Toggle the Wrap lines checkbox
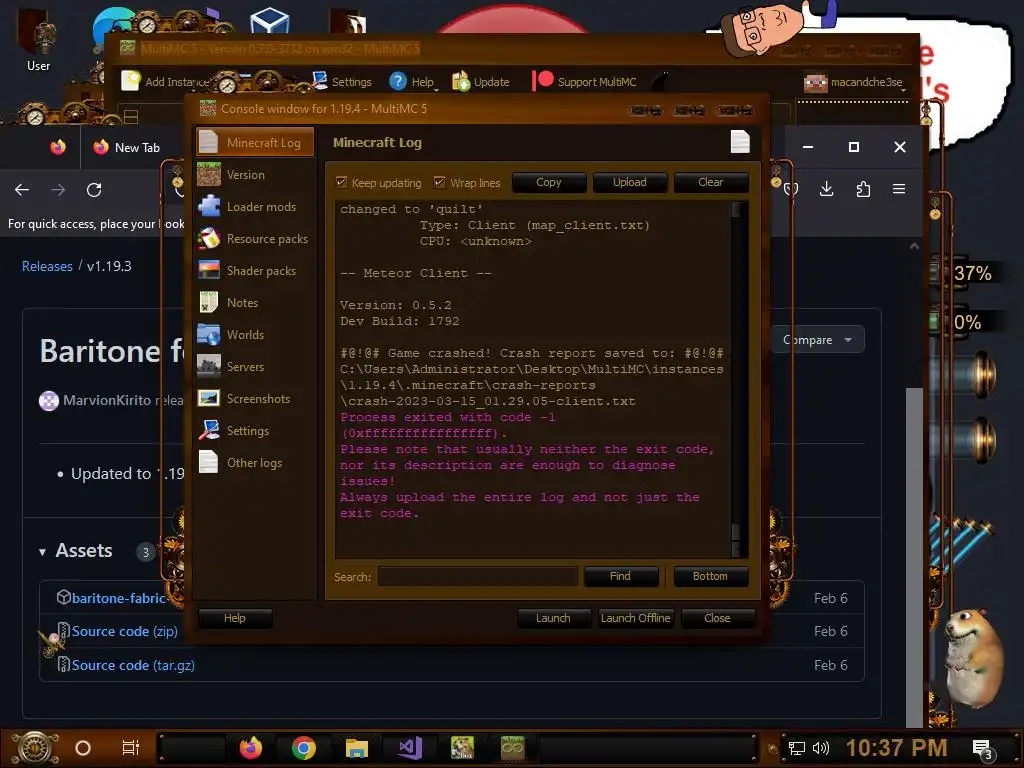This screenshot has width=1024, height=768. click(440, 182)
